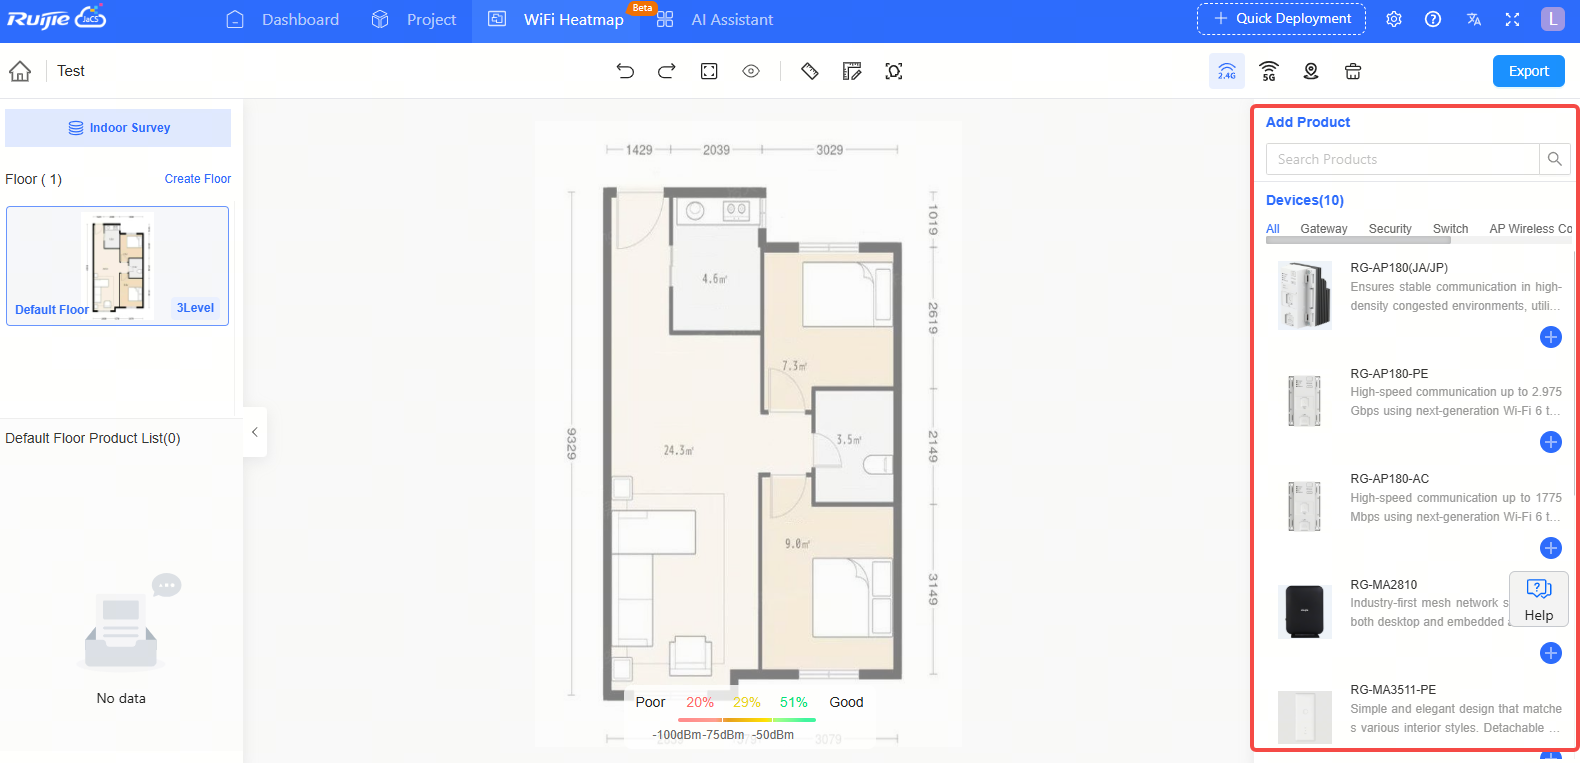Click the Default Floor Product List(0) label

tap(93, 438)
